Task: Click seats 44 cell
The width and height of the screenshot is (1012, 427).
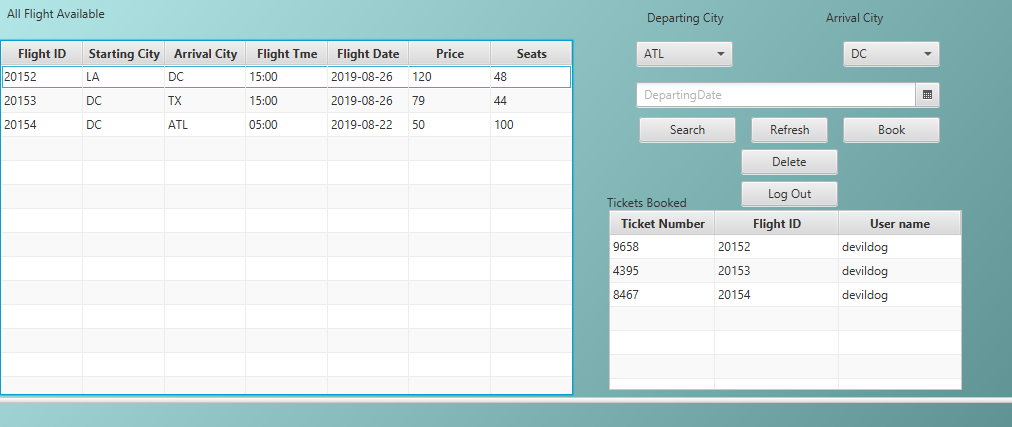Action: click(531, 101)
